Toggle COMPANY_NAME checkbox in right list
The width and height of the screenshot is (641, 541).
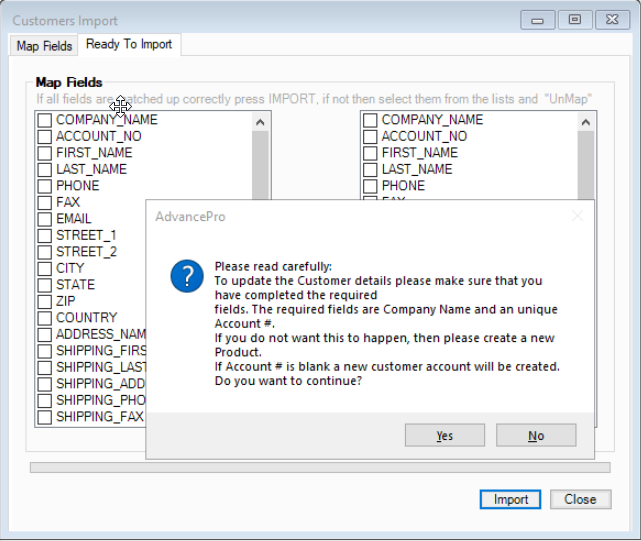point(370,120)
